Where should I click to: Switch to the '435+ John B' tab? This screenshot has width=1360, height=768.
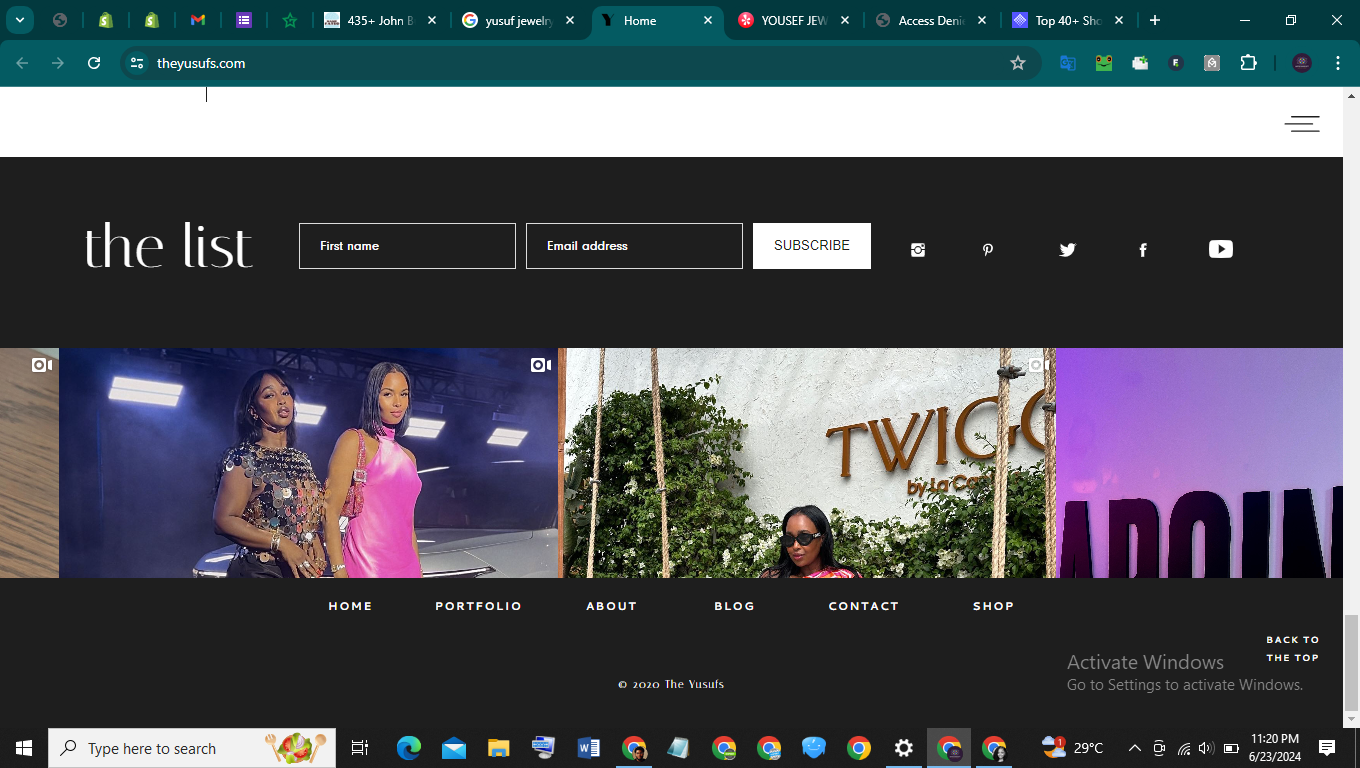pyautogui.click(x=381, y=20)
